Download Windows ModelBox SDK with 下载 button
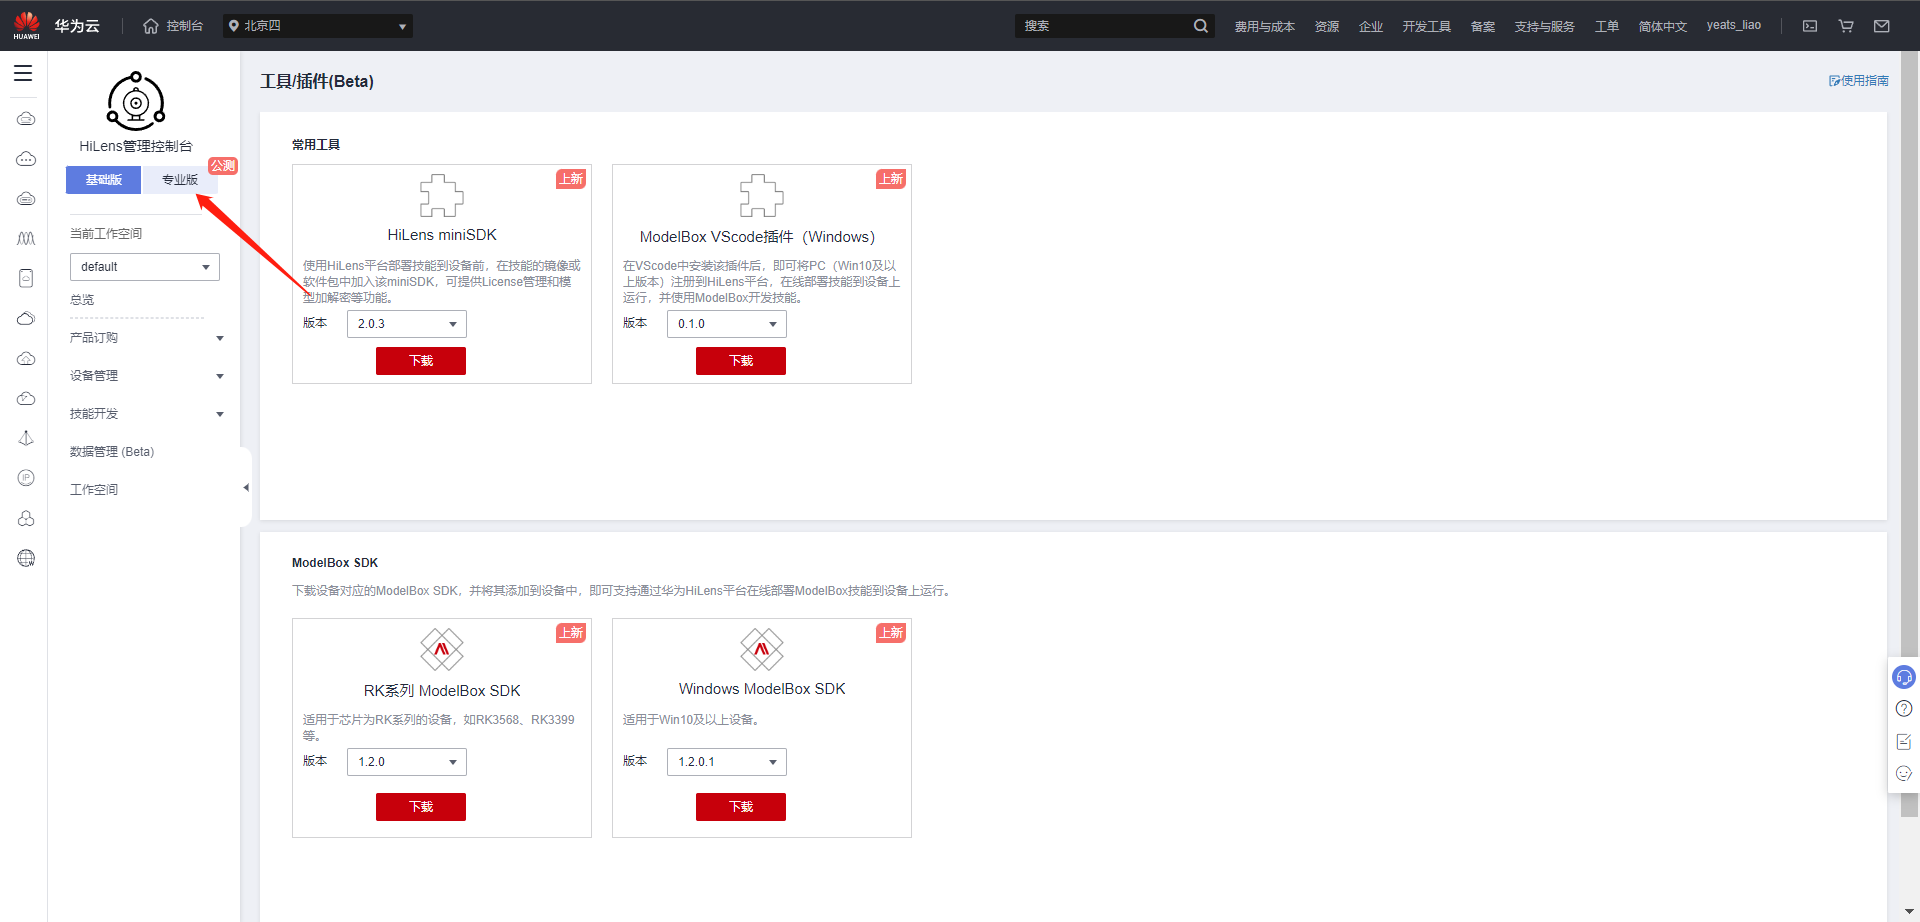 [741, 807]
